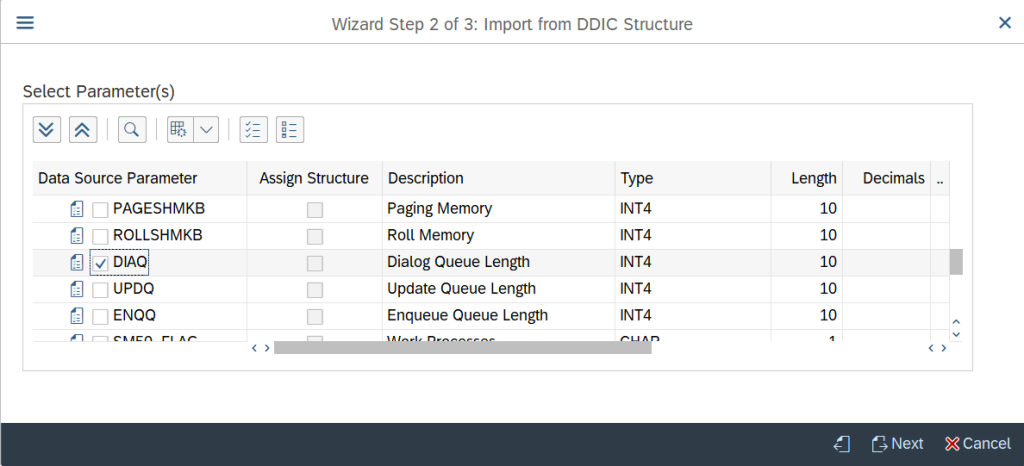
Task: Check the UPDQ parameter checkbox
Action: [x=101, y=289]
